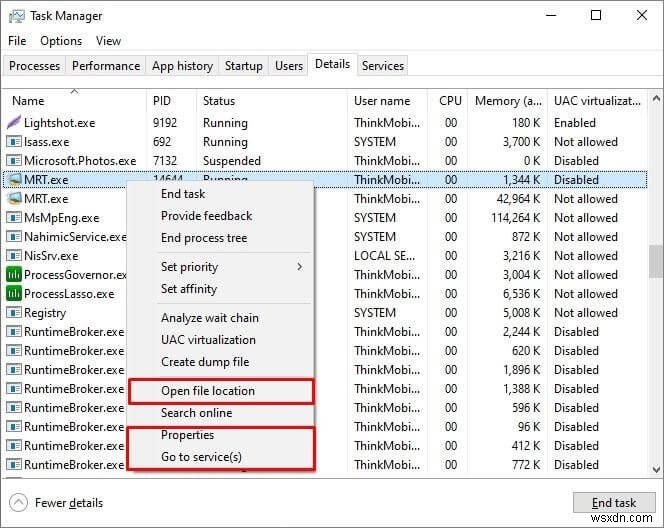This screenshot has height=528, width=664.
Task: Open the File menu
Action: pos(17,41)
